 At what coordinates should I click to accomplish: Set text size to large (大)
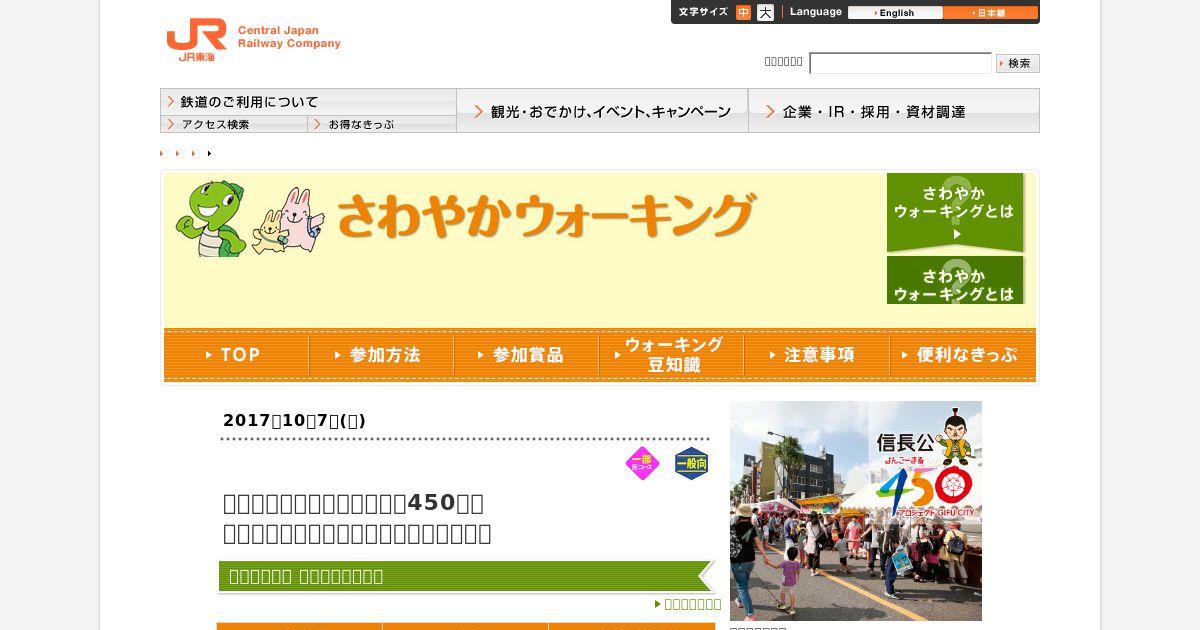tap(765, 13)
